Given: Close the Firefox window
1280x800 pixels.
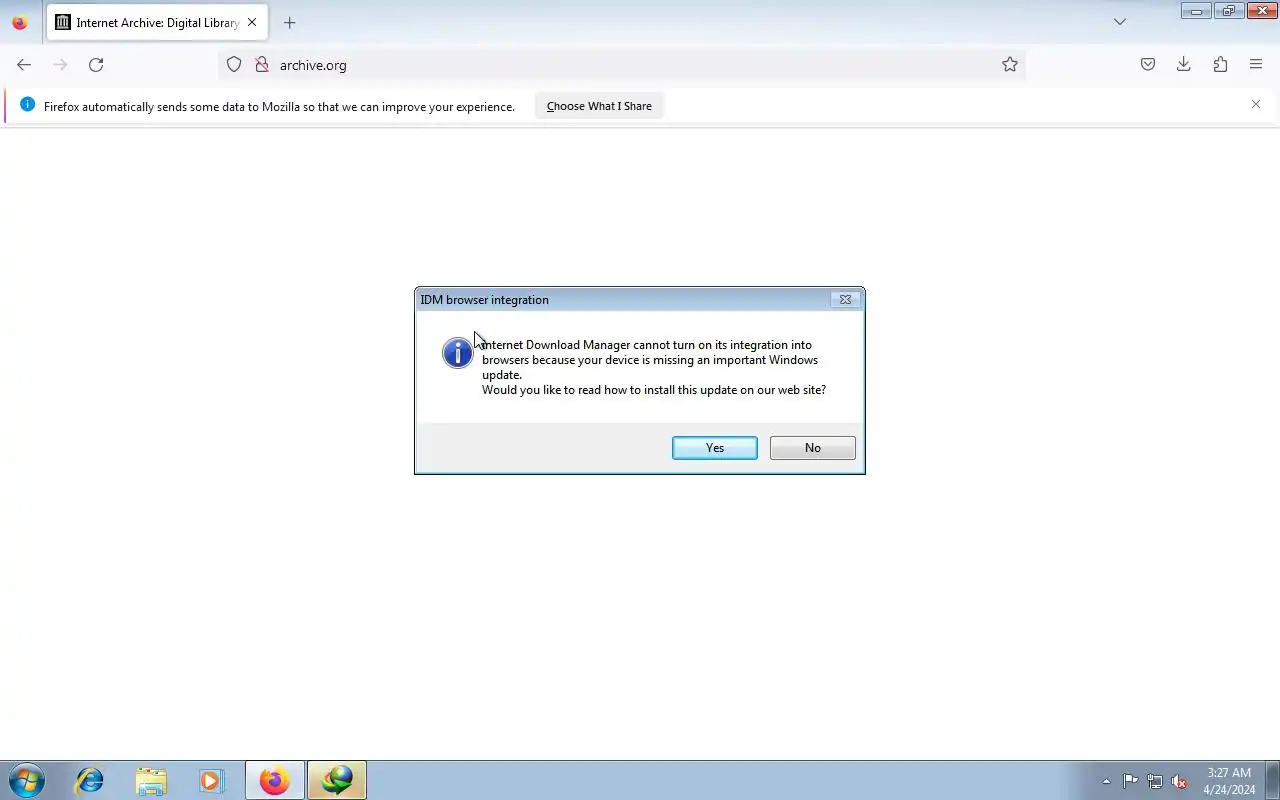Looking at the screenshot, I should coord(1262,11).
